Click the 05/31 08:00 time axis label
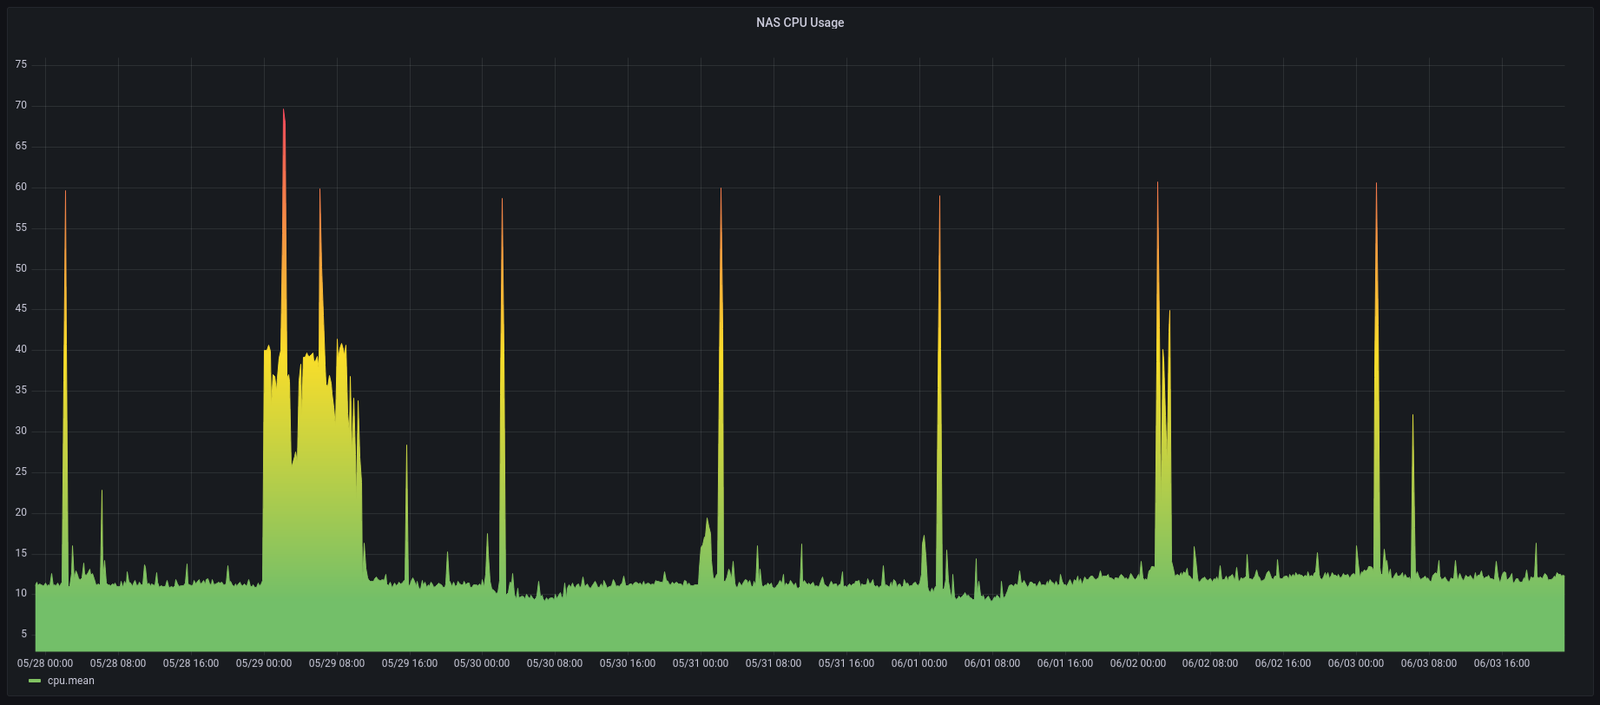Screen dimensions: 1600x705 773,663
